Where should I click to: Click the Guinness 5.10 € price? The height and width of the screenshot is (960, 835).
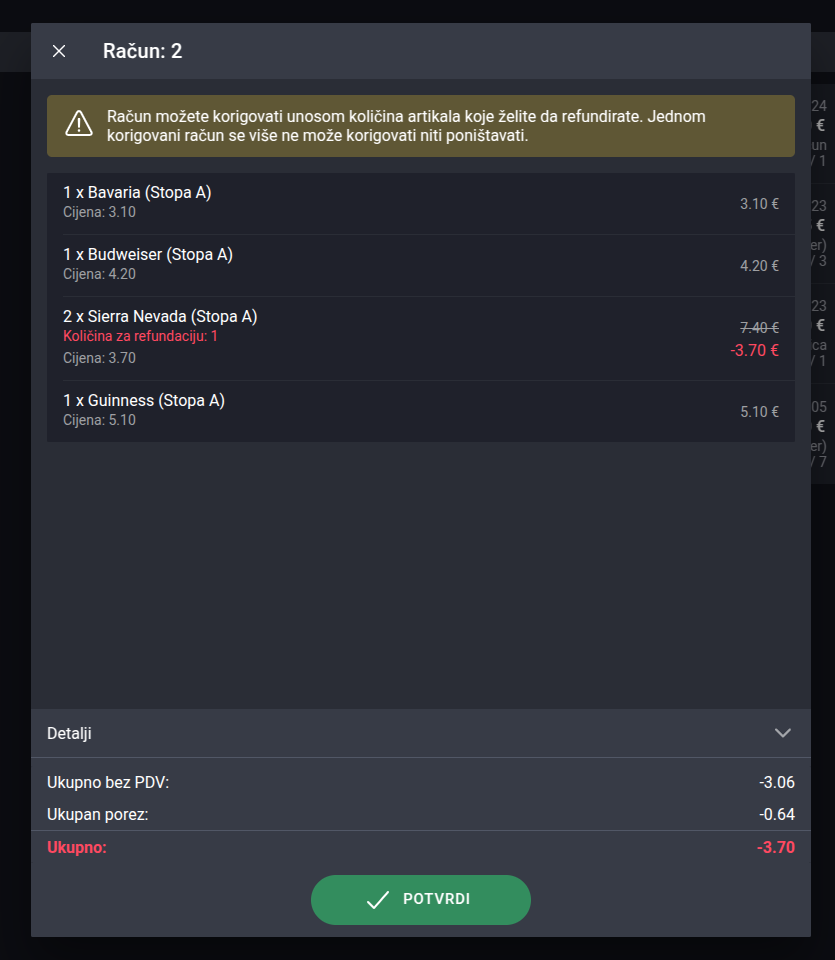[x=759, y=412]
